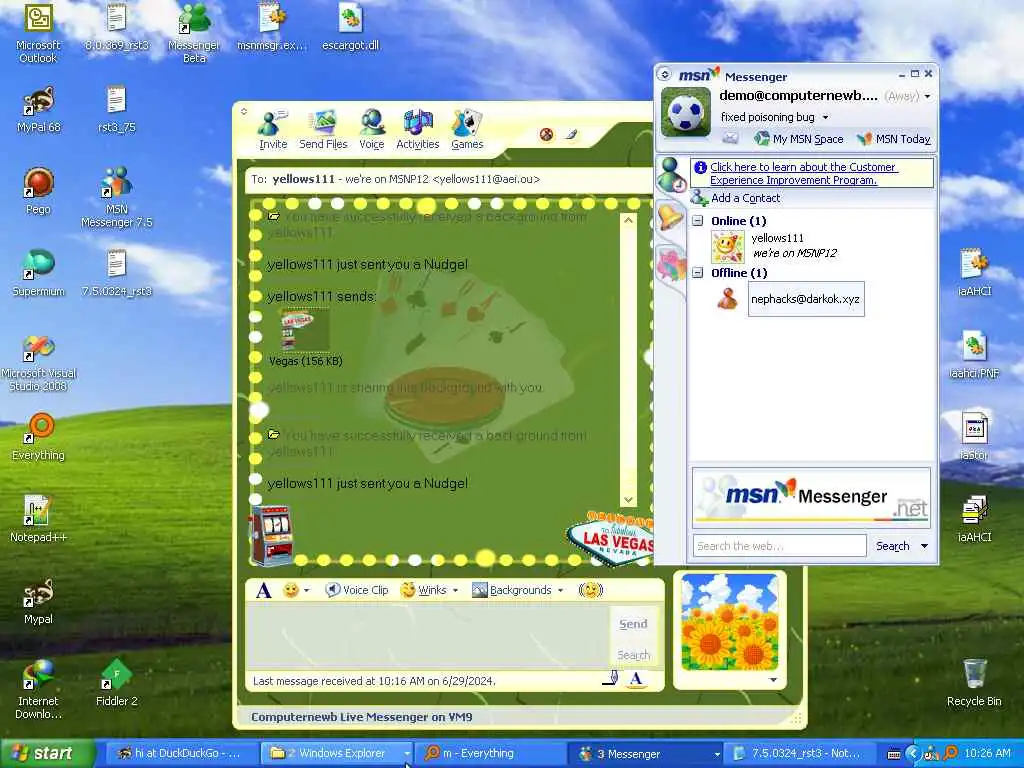
Task: Click the Everything search tray icon
Action: pos(950,754)
